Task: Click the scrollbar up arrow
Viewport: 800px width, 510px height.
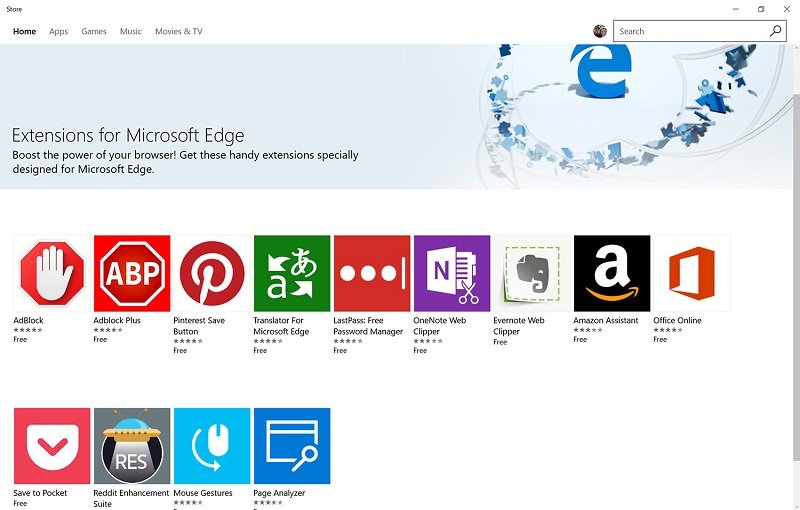Action: point(796,47)
